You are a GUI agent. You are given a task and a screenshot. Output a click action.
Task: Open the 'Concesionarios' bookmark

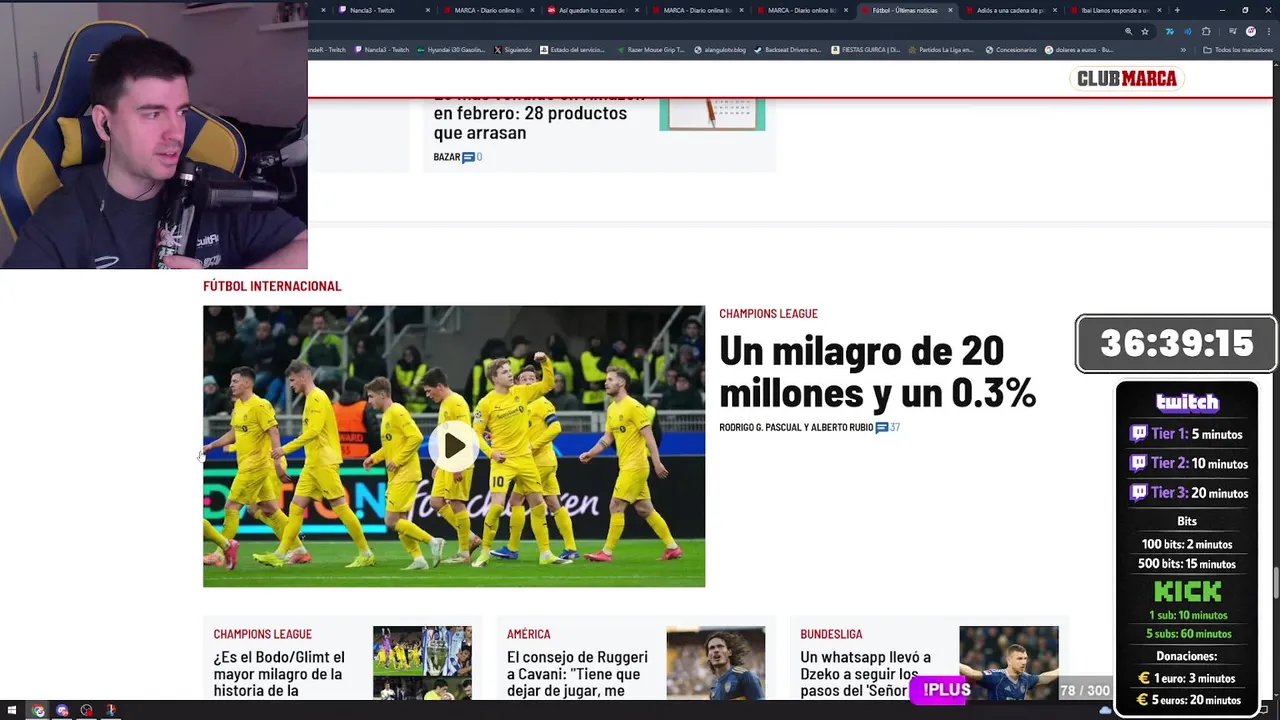coord(1011,49)
